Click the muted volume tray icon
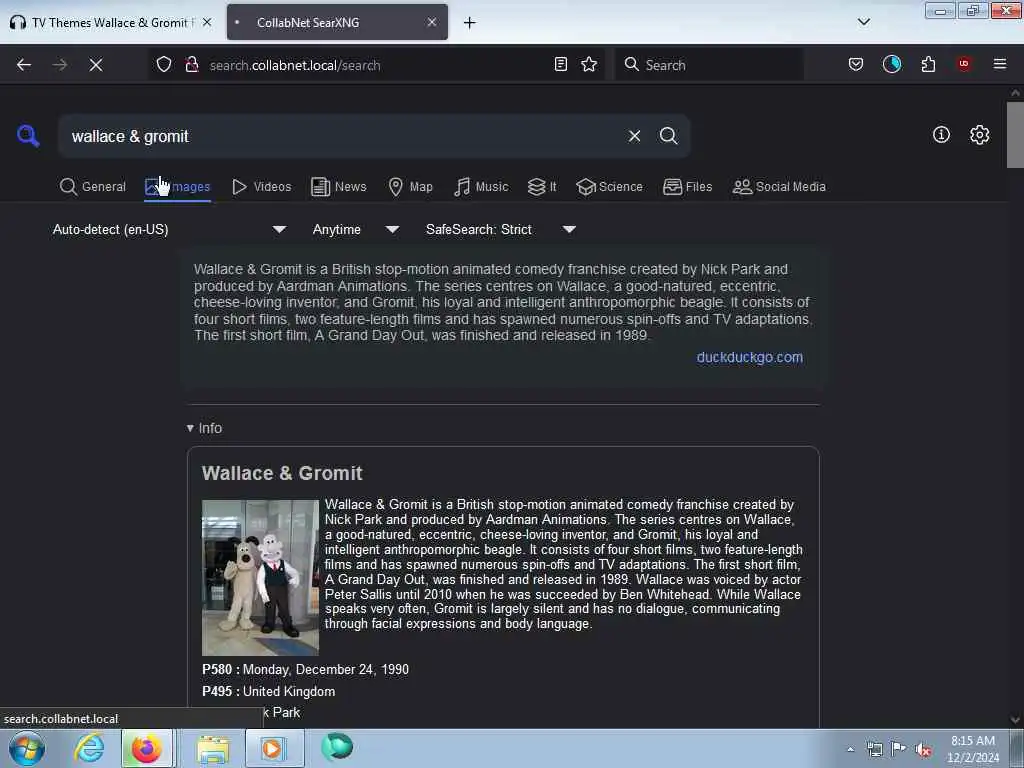This screenshot has height=768, width=1024. [x=923, y=749]
